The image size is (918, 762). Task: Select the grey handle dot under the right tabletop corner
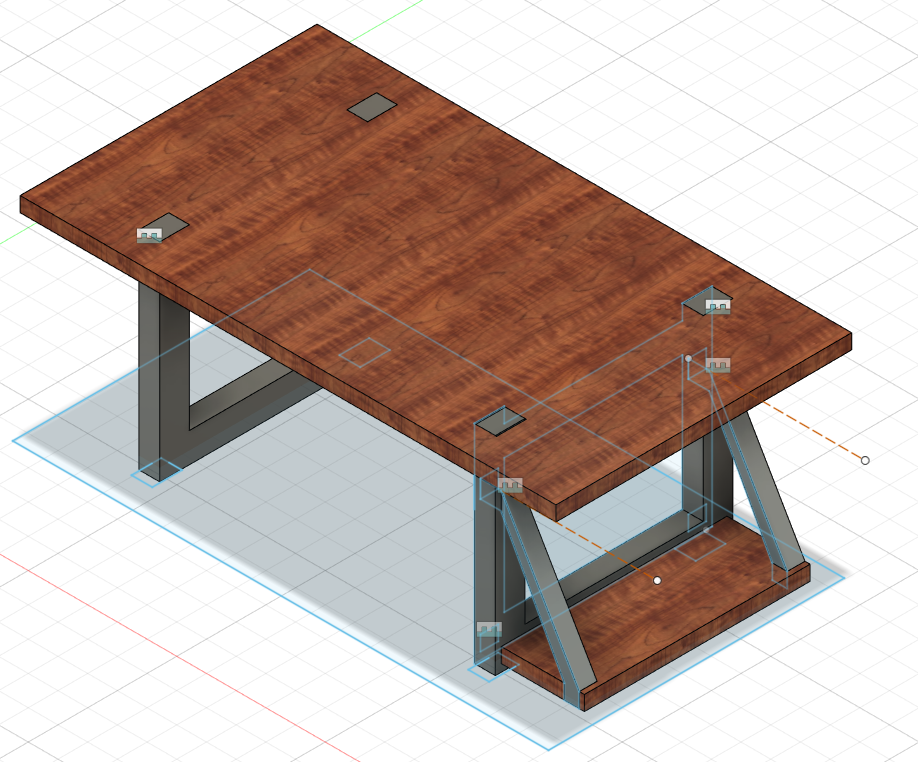click(x=688, y=358)
